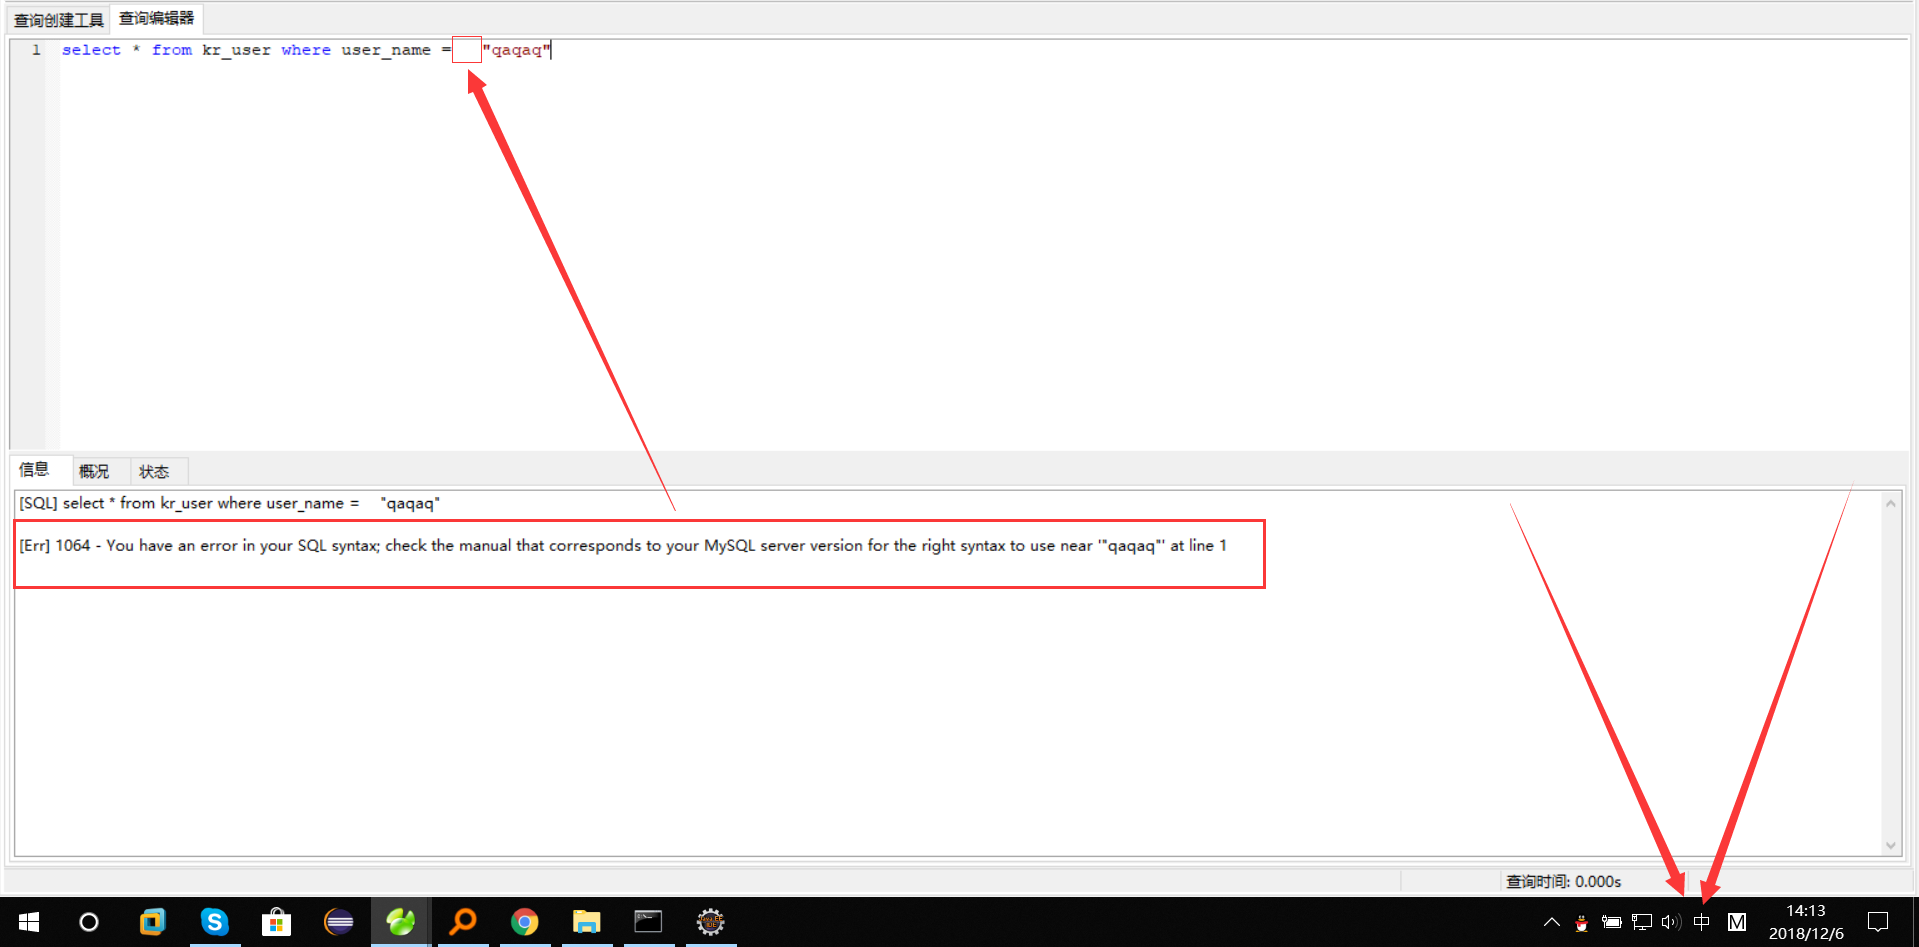Screen dimensions: 1919x947
Task: Switch to the 状态 tab
Action: click(x=155, y=471)
